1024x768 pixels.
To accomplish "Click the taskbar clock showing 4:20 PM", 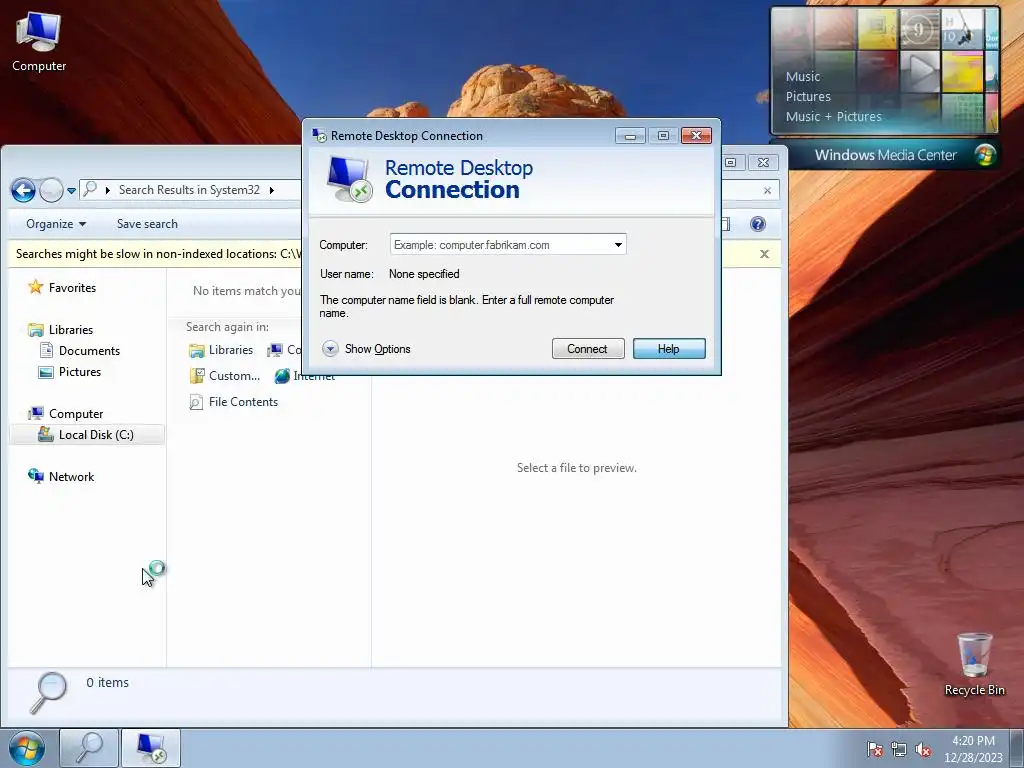I will pyautogui.click(x=973, y=749).
